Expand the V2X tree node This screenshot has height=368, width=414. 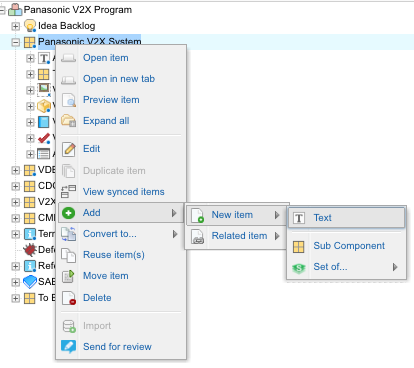tap(16, 202)
